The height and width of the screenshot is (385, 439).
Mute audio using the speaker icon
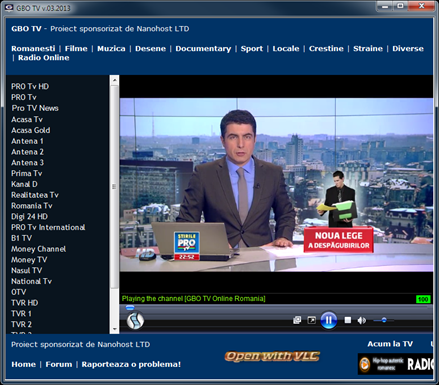(362, 320)
